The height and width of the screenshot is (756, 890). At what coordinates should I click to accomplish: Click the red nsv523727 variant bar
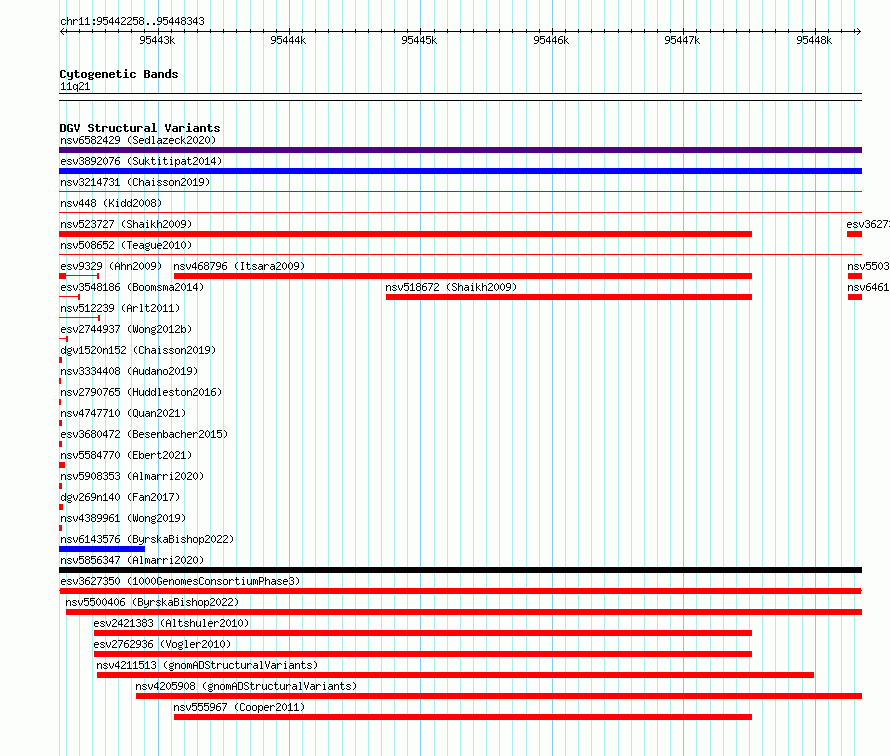click(405, 234)
